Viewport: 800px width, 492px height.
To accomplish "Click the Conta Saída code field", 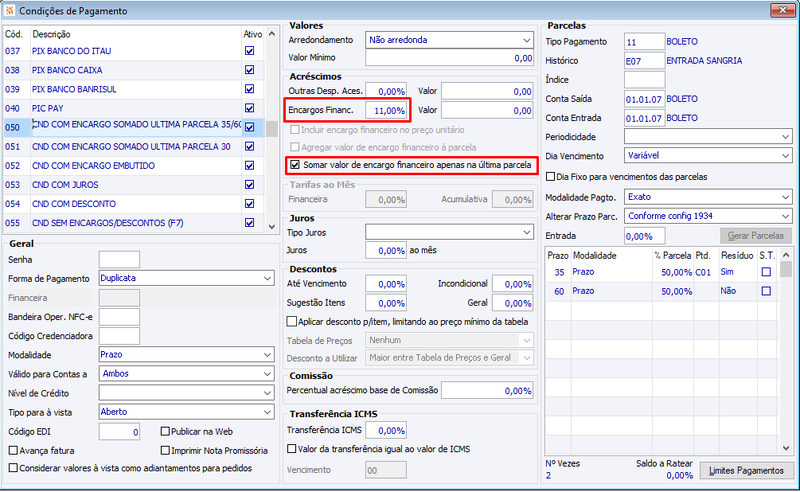I will (x=644, y=99).
